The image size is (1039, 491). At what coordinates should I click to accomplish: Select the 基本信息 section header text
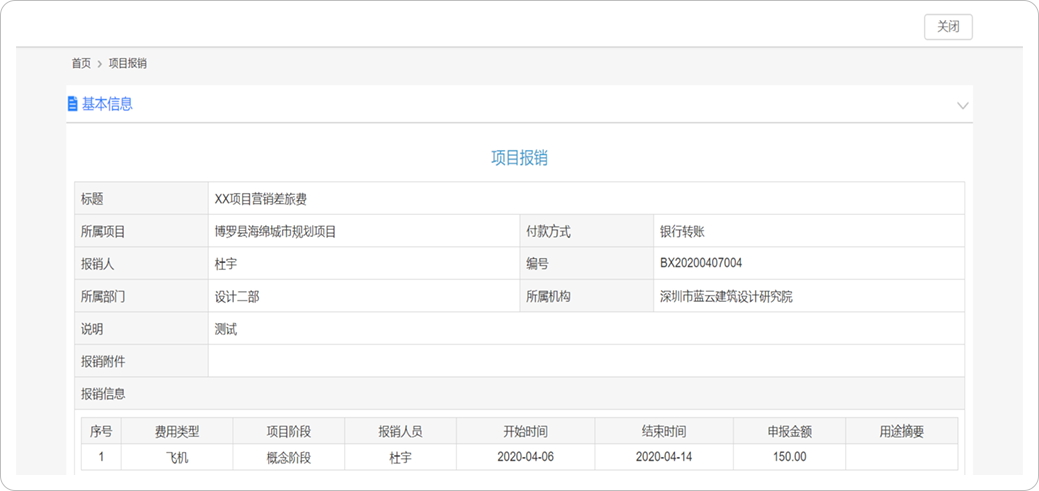point(107,104)
